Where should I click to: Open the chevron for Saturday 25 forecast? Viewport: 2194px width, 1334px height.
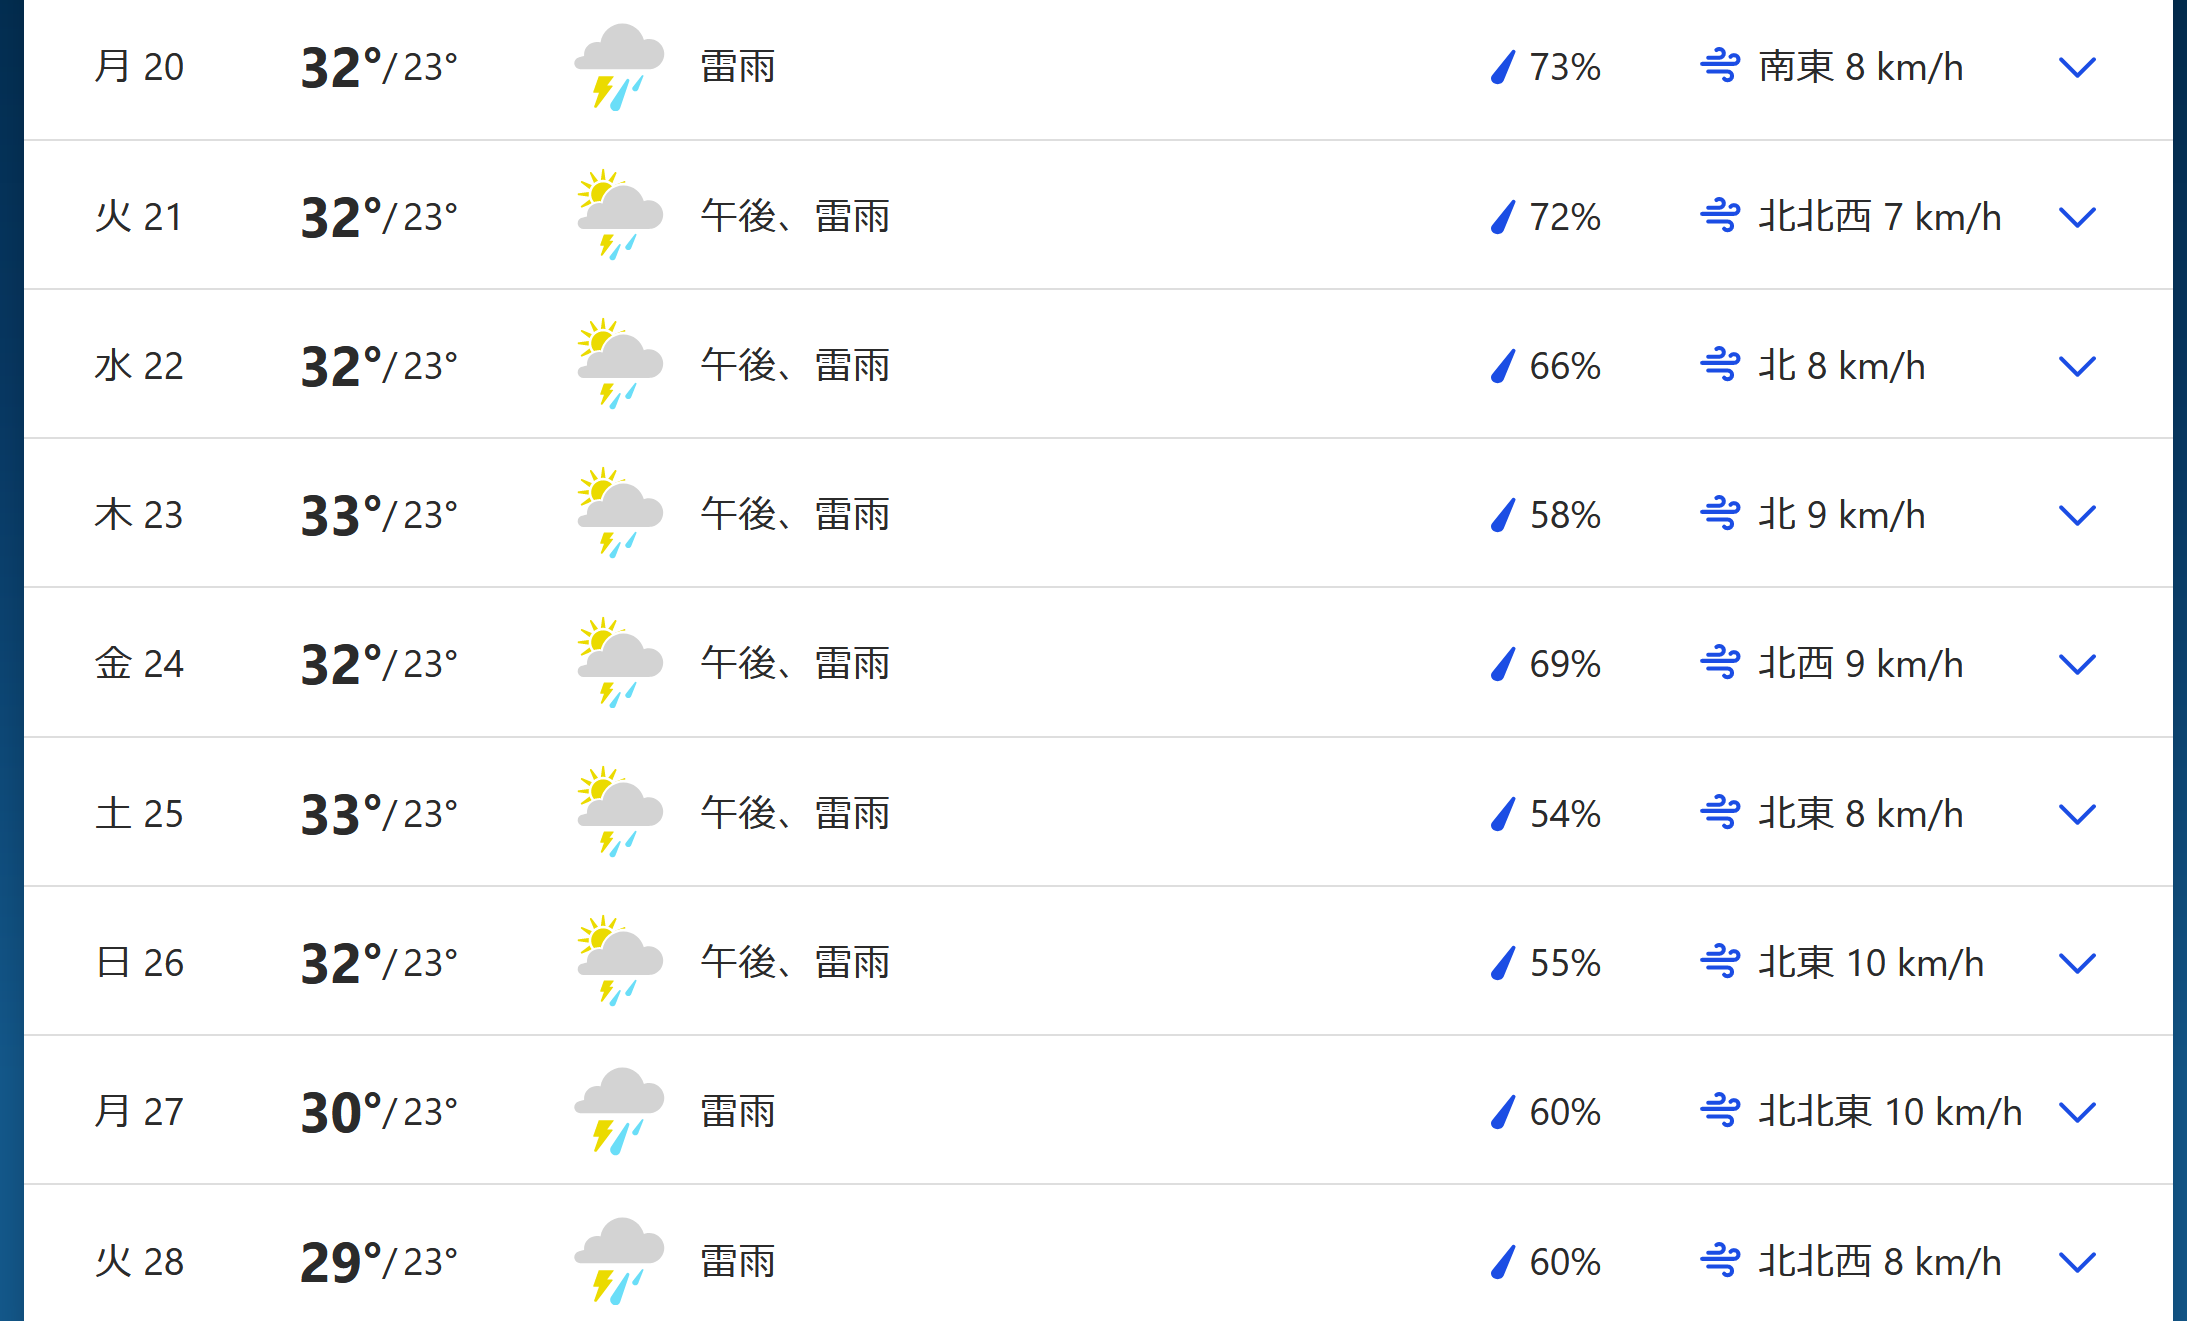2077,815
